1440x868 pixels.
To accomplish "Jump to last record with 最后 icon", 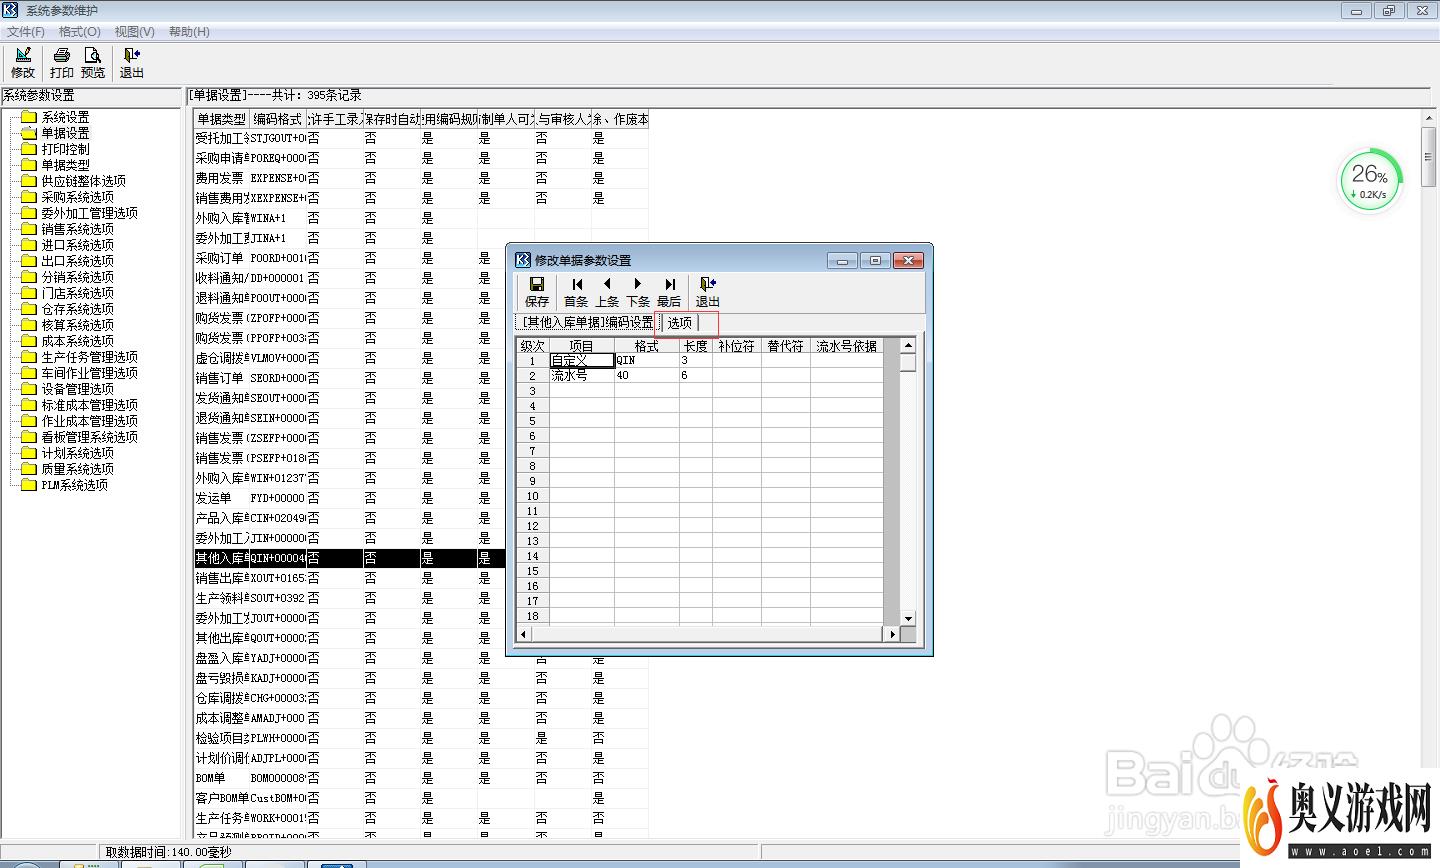I will pyautogui.click(x=669, y=292).
